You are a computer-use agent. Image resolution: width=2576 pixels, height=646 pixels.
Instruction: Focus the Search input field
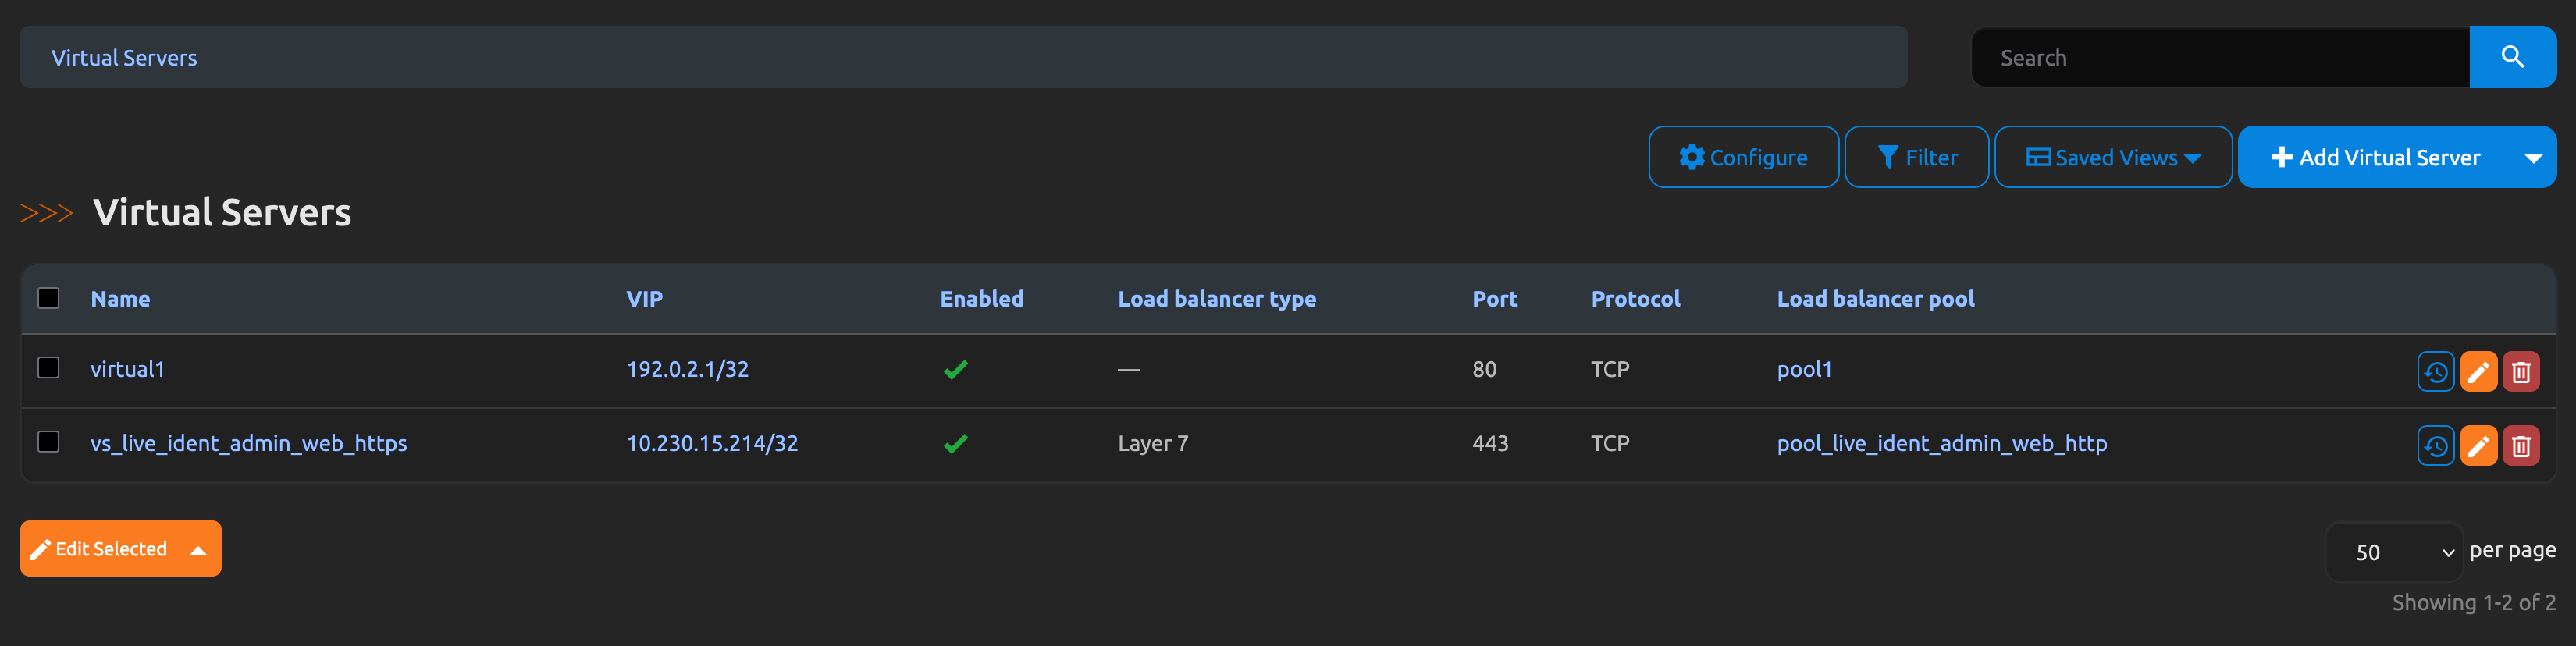(2220, 57)
